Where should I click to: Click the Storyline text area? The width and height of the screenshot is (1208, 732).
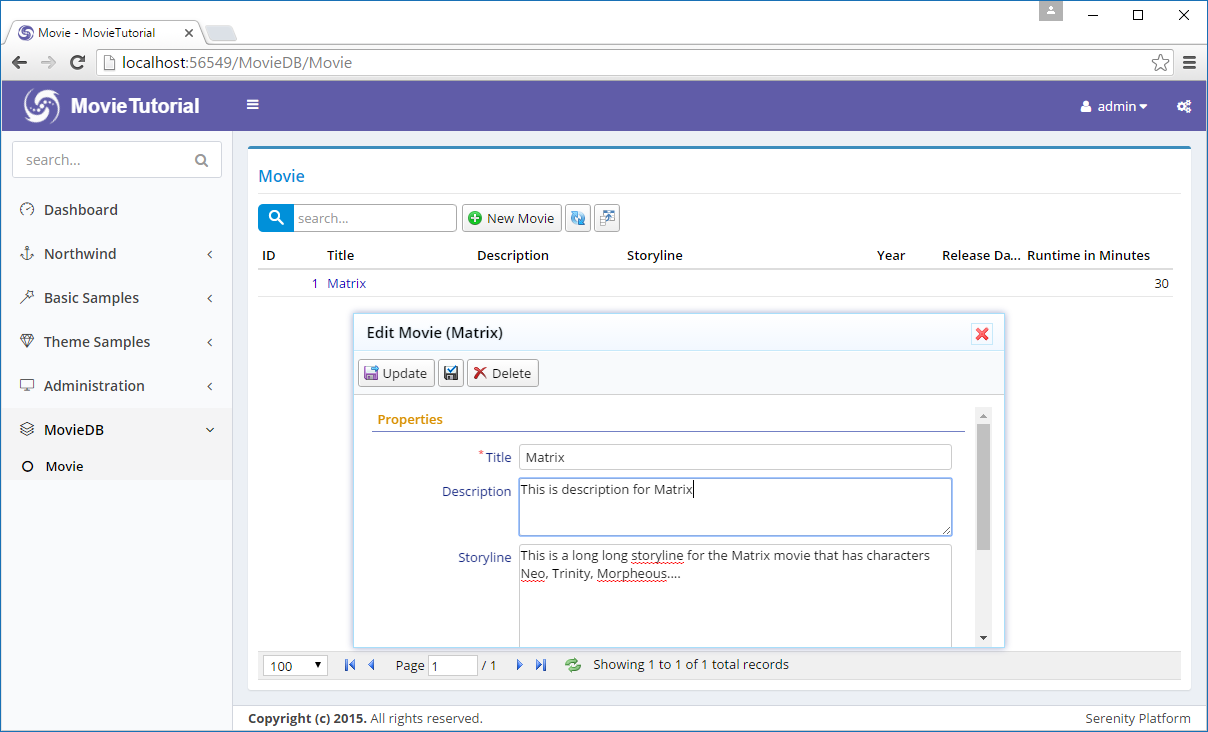tap(735, 595)
